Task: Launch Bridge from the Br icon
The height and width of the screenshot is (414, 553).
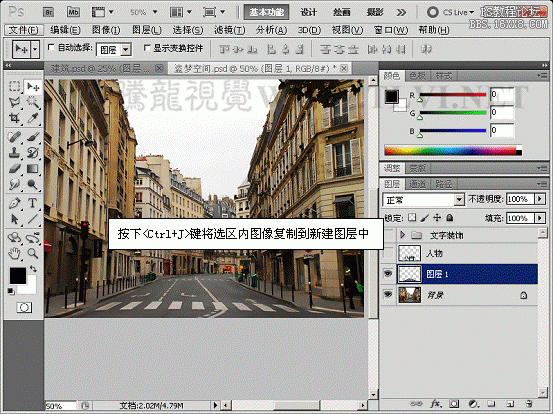Action: click(x=49, y=12)
